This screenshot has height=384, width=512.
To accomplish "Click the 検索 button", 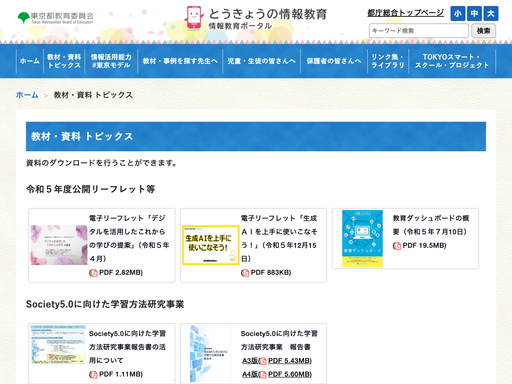I will pyautogui.click(x=483, y=31).
